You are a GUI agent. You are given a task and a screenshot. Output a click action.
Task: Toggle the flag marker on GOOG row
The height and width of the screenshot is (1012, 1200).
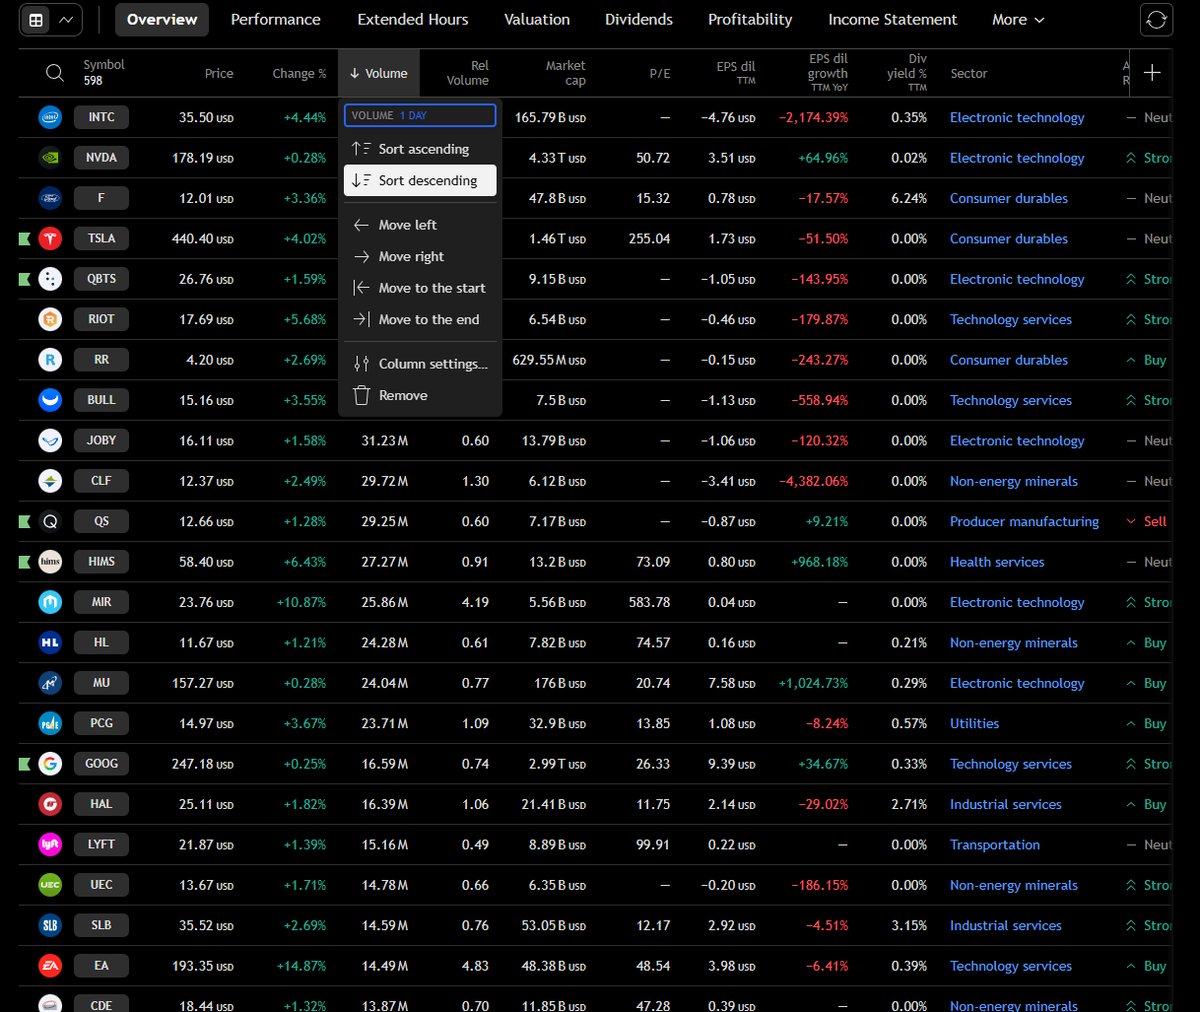pyautogui.click(x=25, y=764)
